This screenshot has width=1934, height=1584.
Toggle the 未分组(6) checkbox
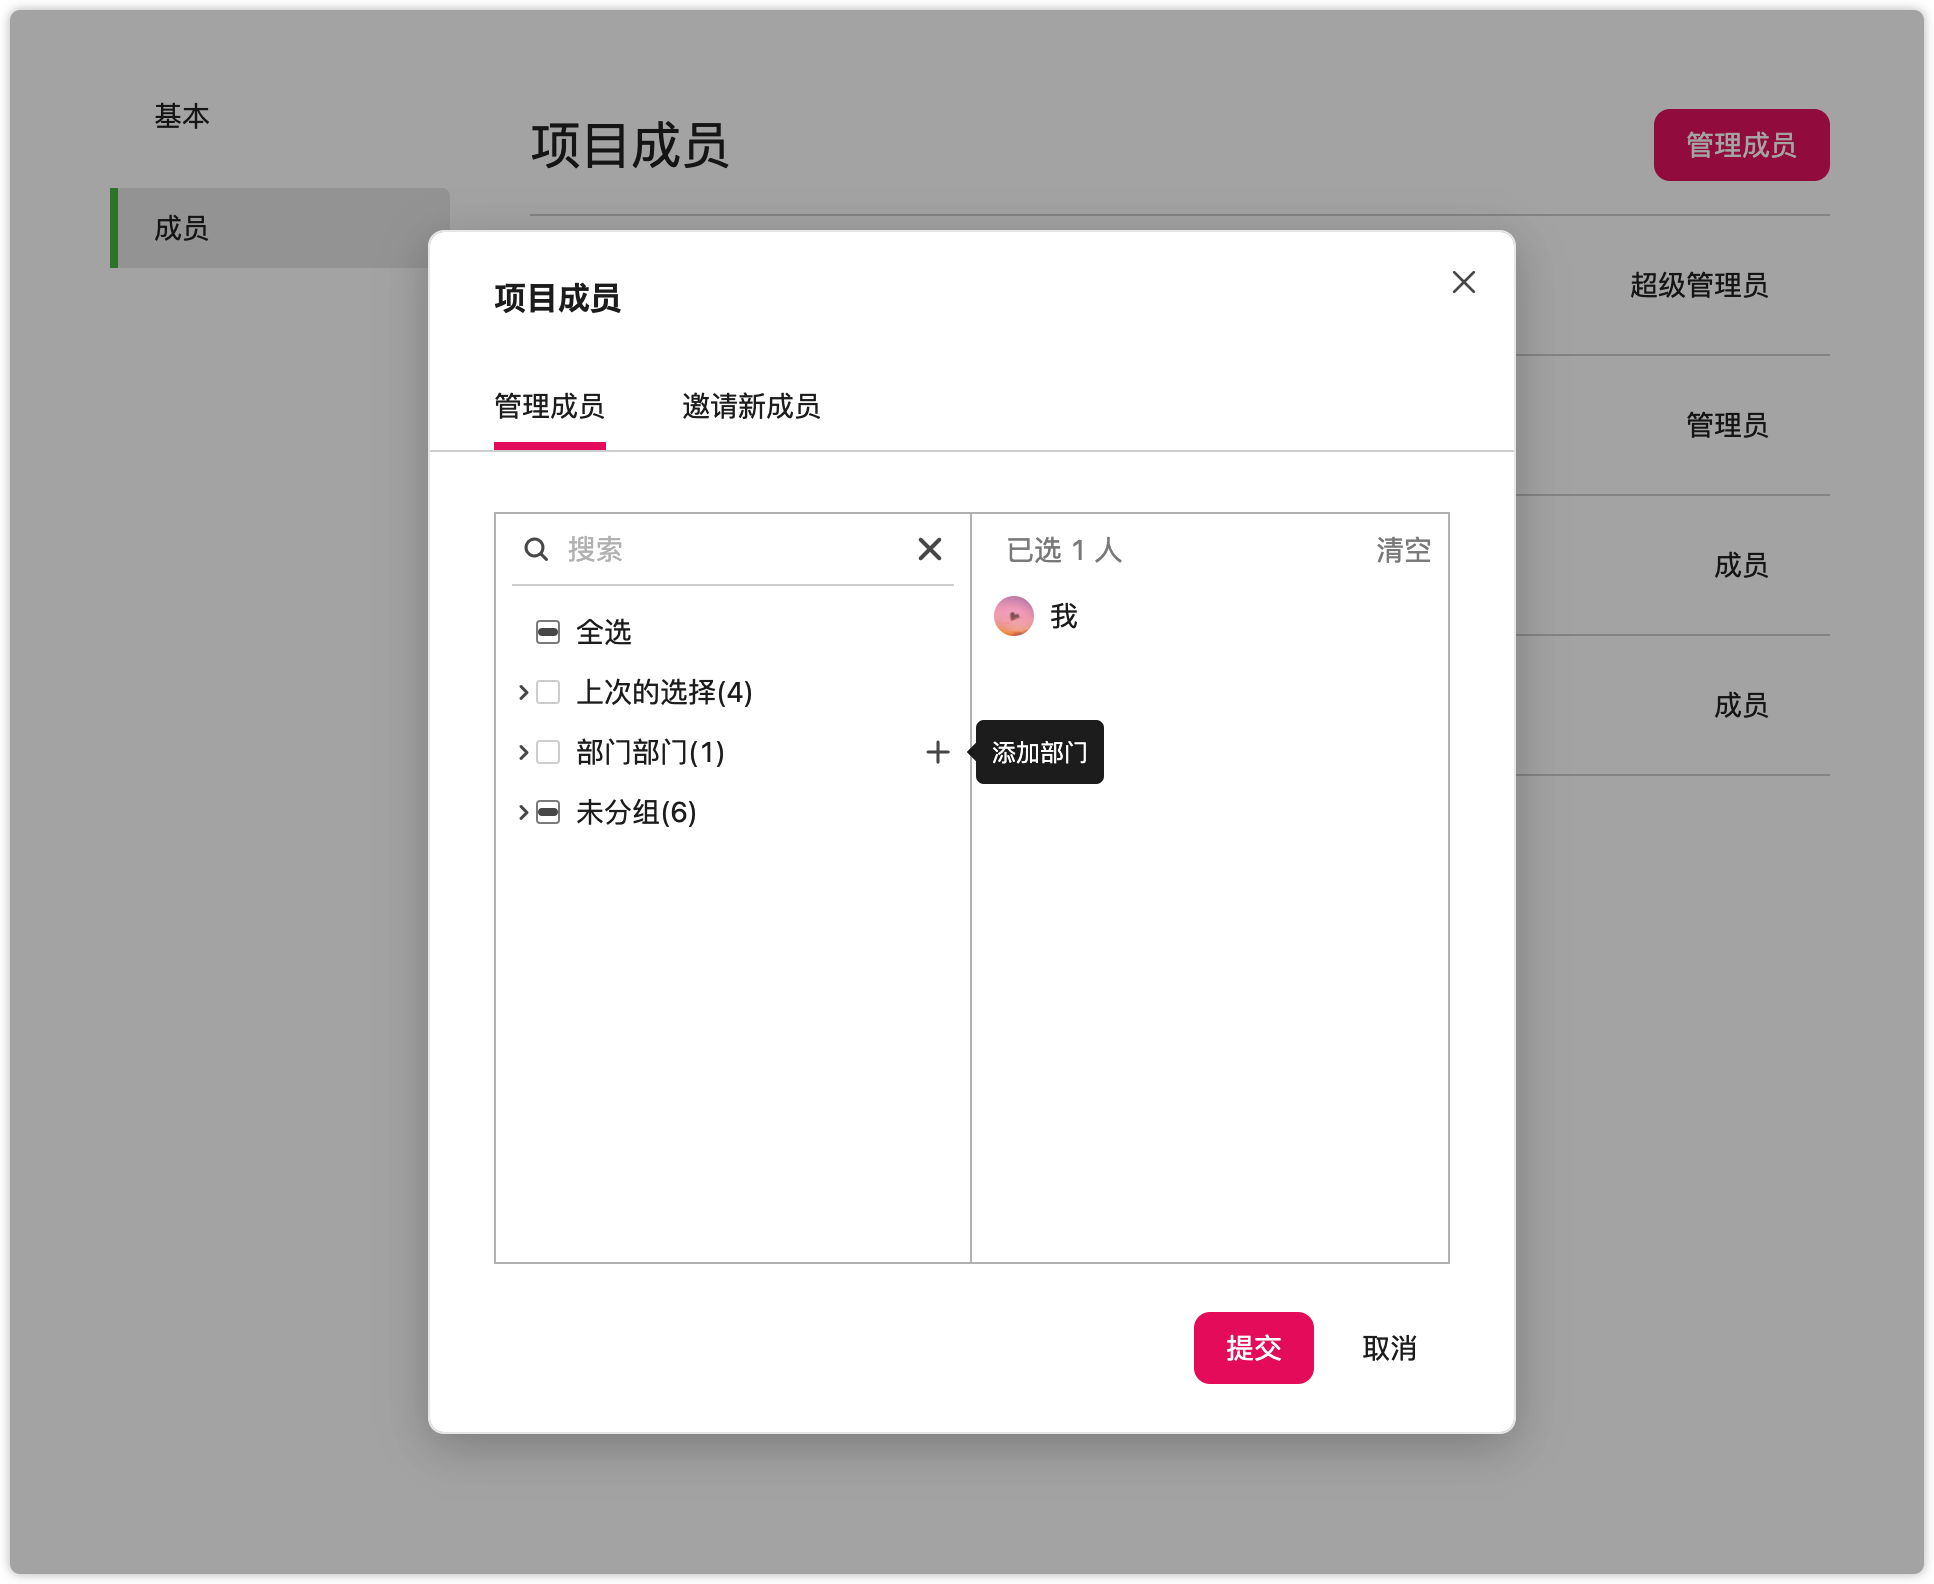coord(548,812)
